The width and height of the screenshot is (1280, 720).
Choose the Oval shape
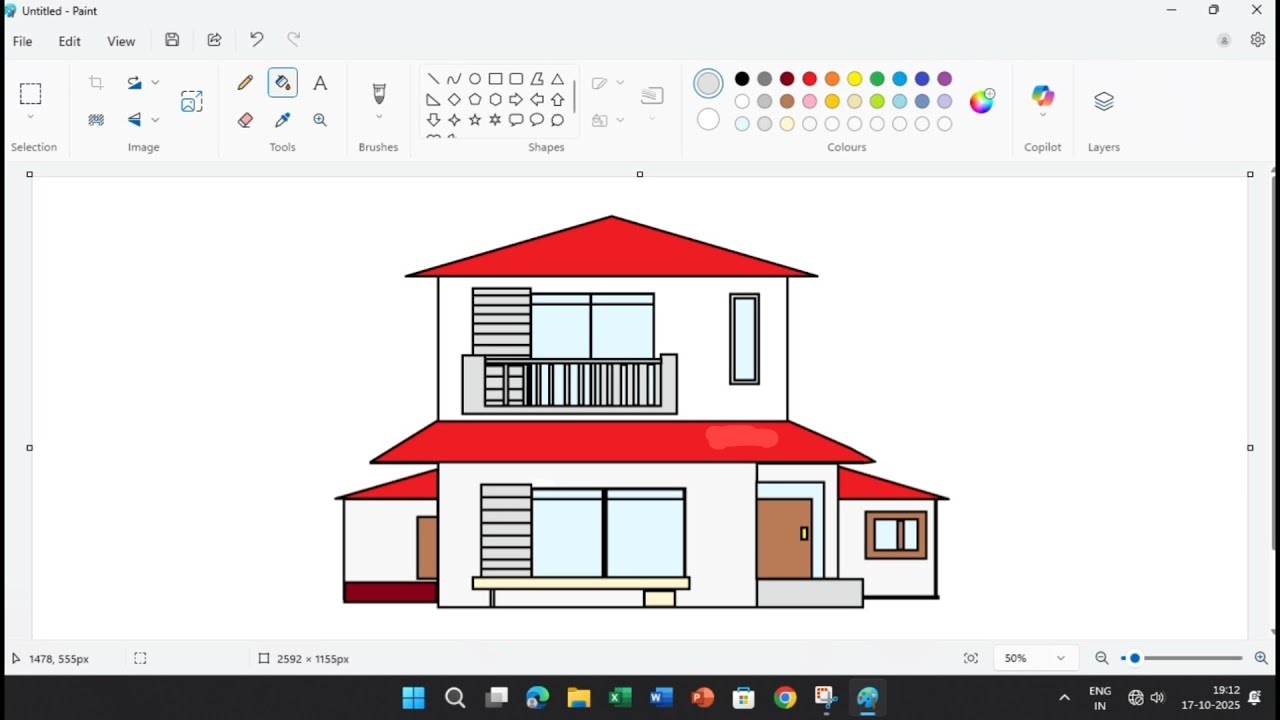[x=475, y=79]
